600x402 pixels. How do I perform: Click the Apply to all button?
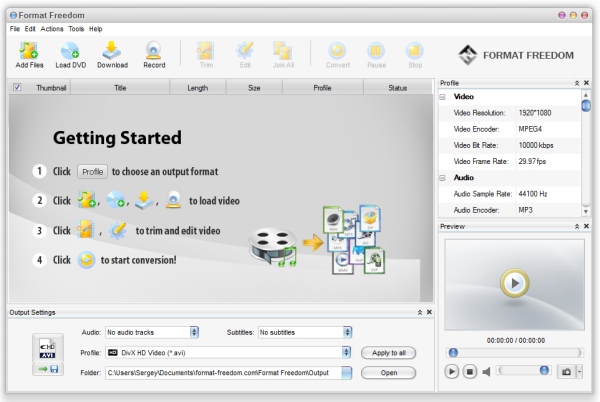coord(388,353)
